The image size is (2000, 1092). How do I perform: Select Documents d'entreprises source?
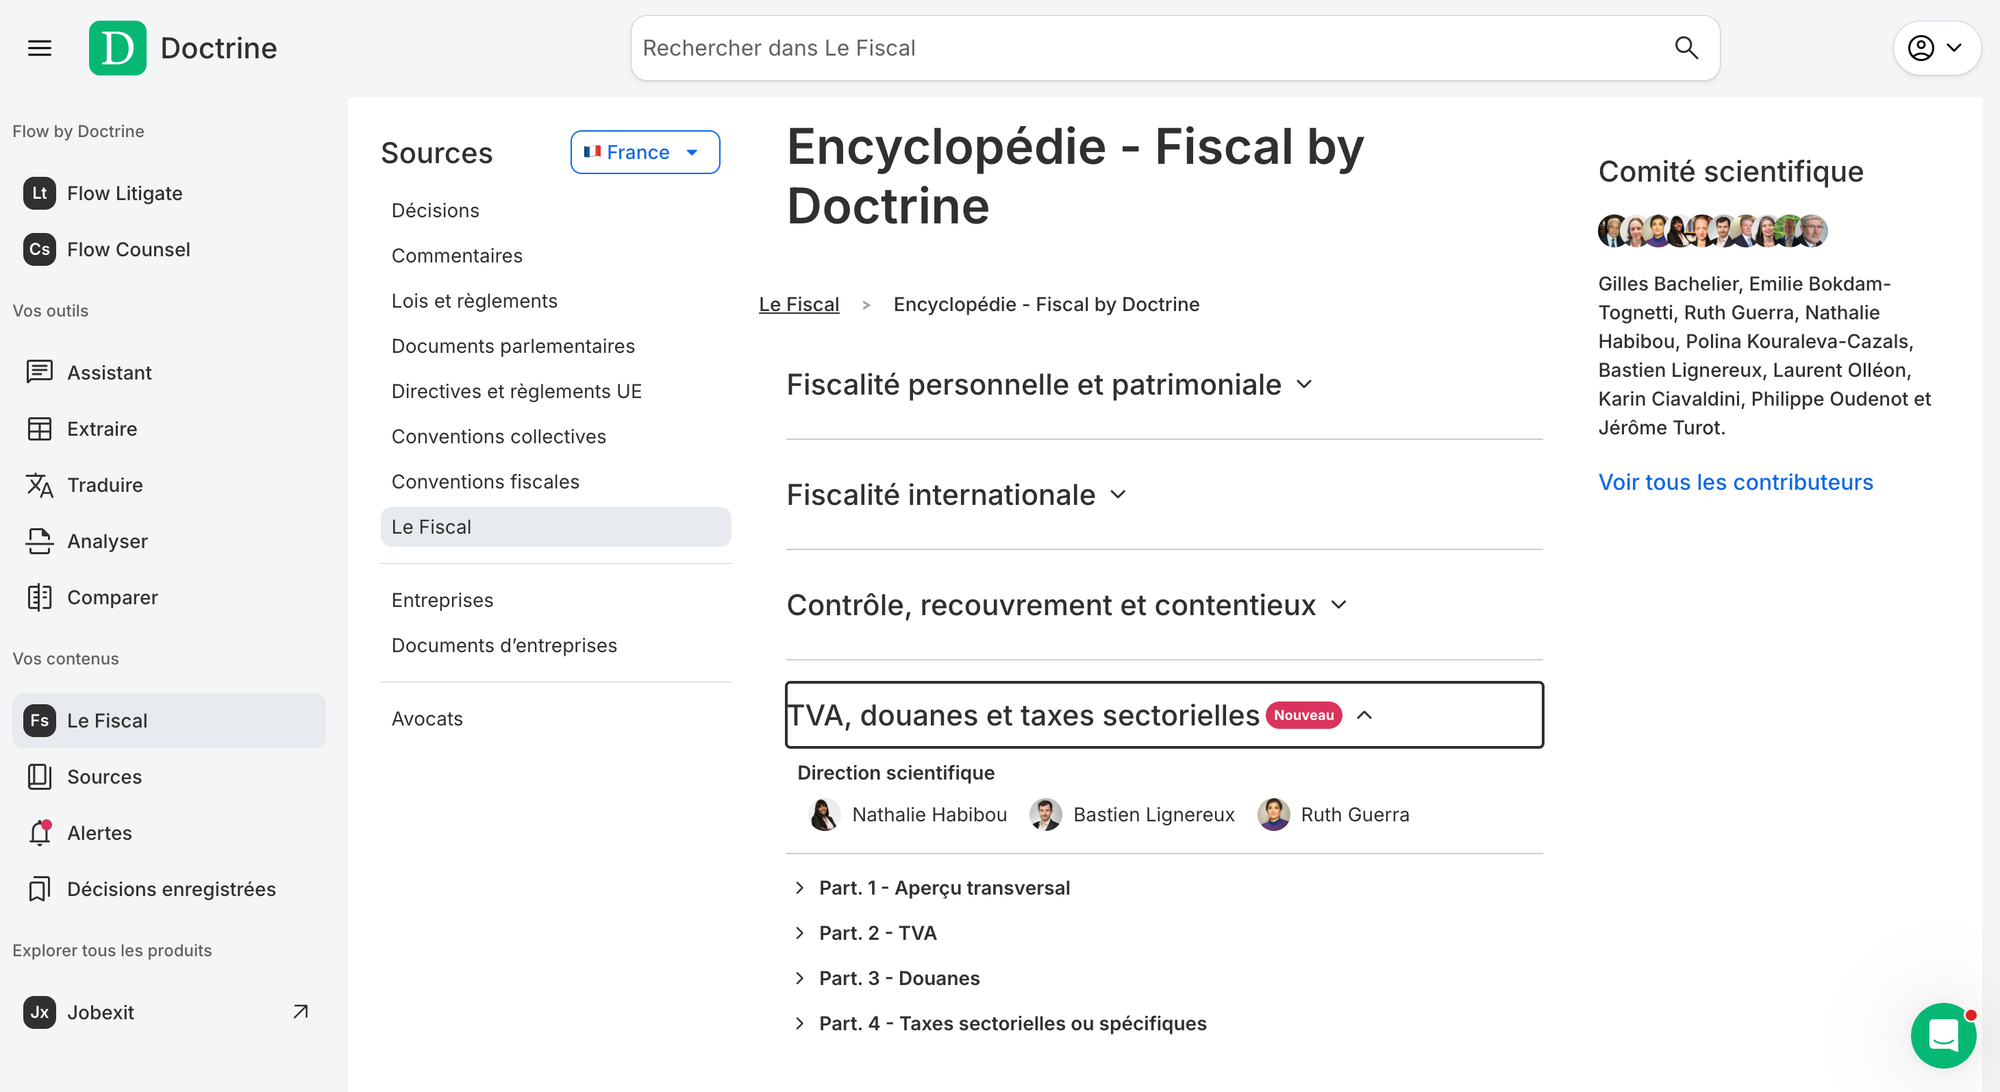[x=504, y=645]
